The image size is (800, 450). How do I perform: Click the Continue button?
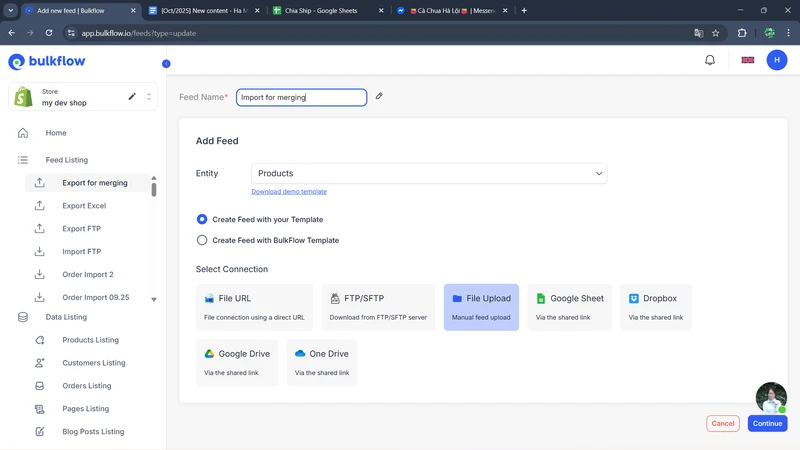[x=767, y=423]
